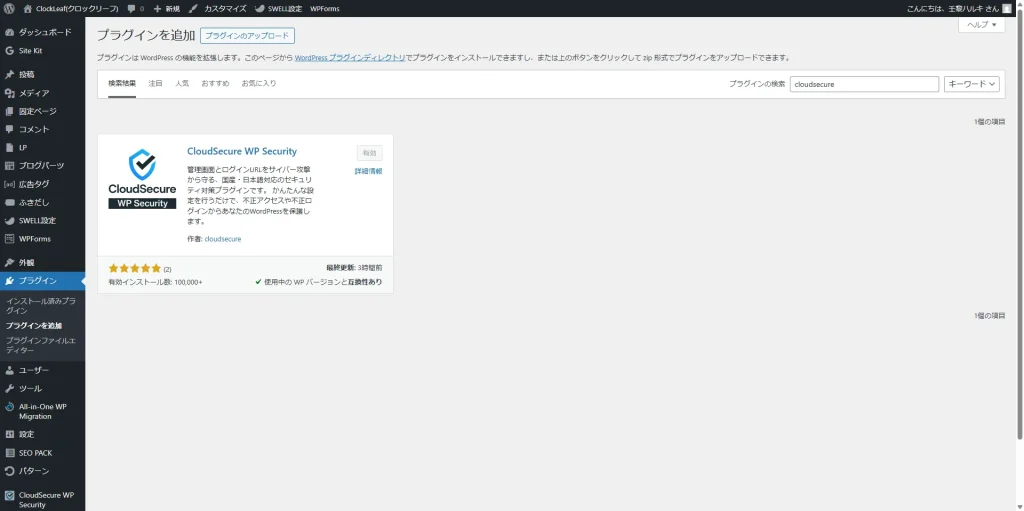This screenshot has width=1024, height=511.
Task: Open the 新規 add-new menu in admin bar
Action: [165, 8]
